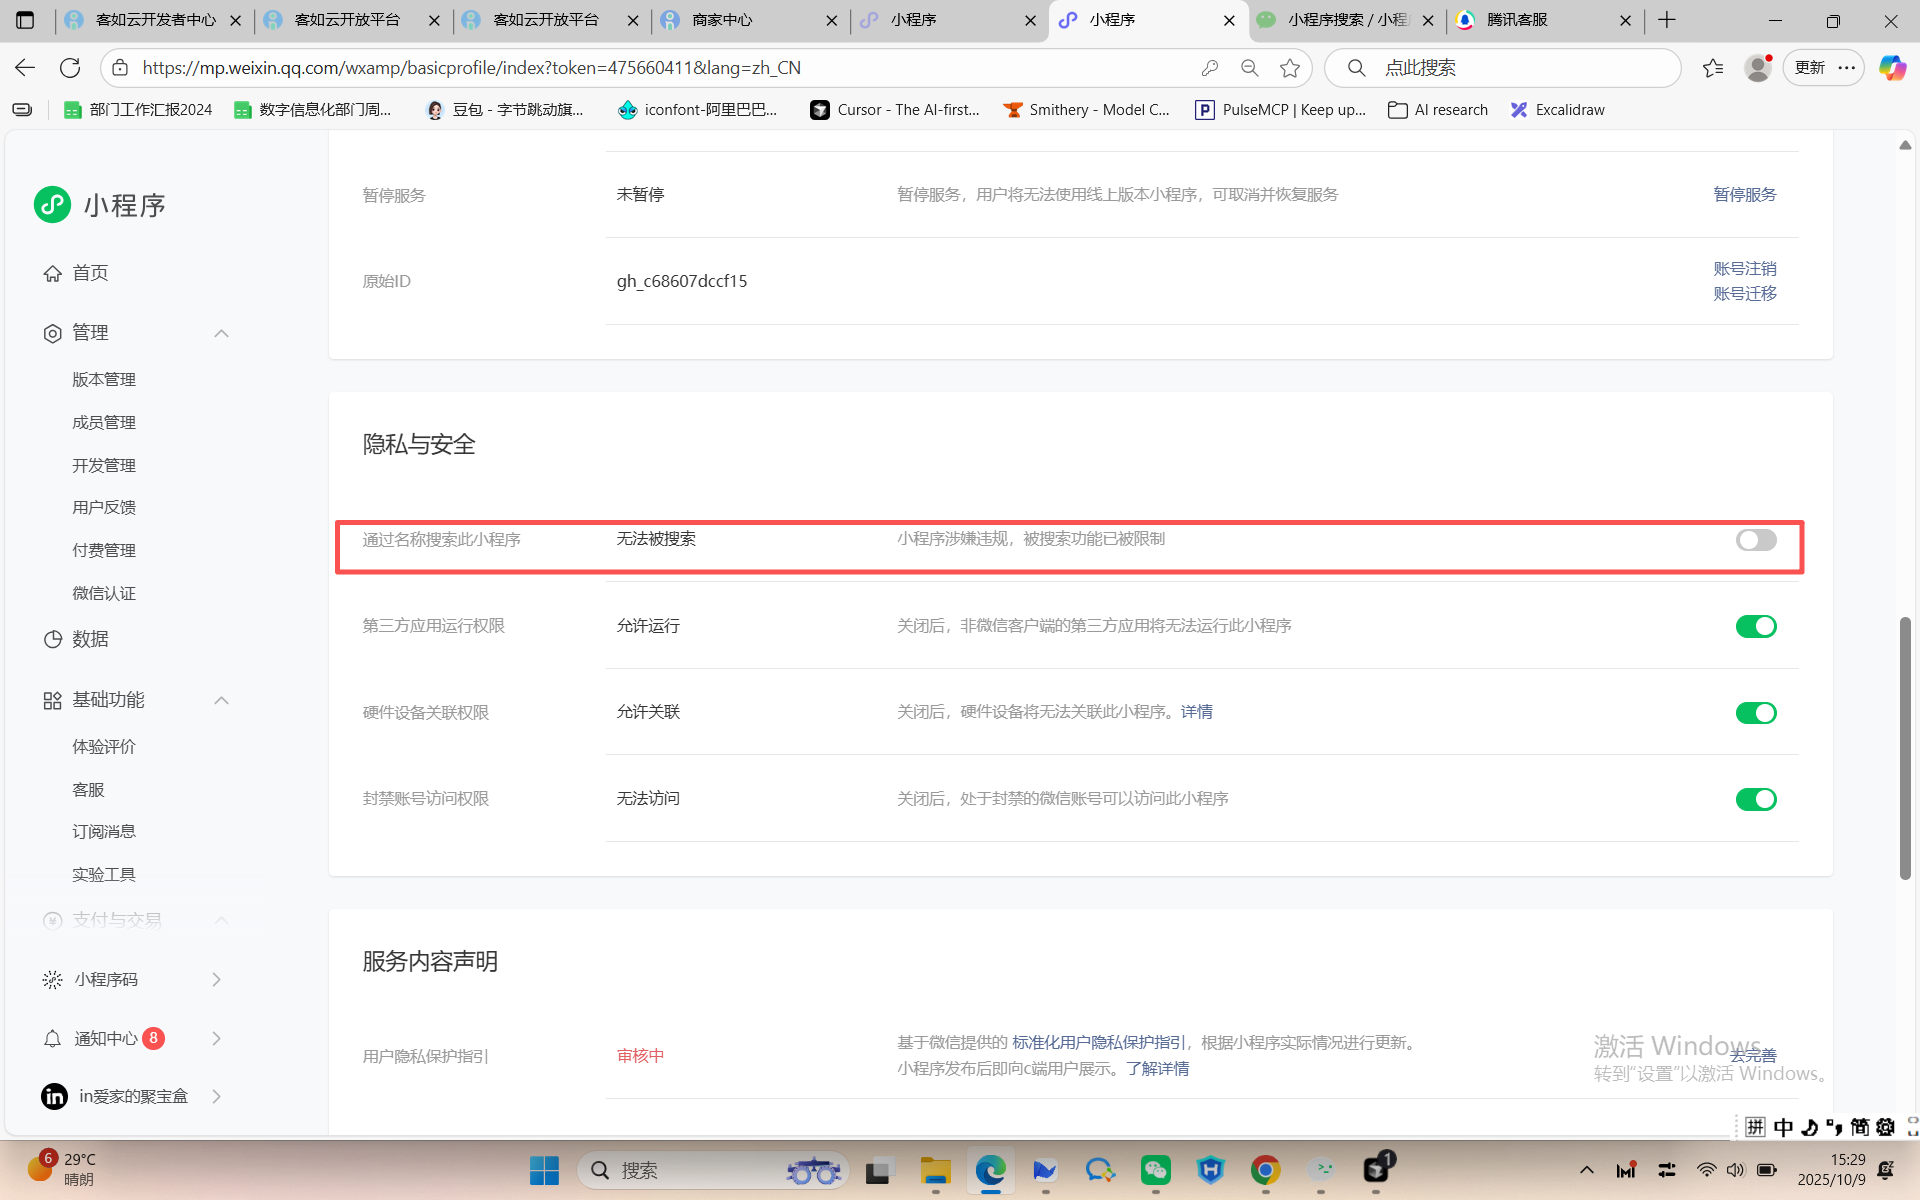This screenshot has height=1200, width=1920.
Task: Click the browser zoom-out magnifier icon
Action: pyautogui.click(x=1249, y=68)
